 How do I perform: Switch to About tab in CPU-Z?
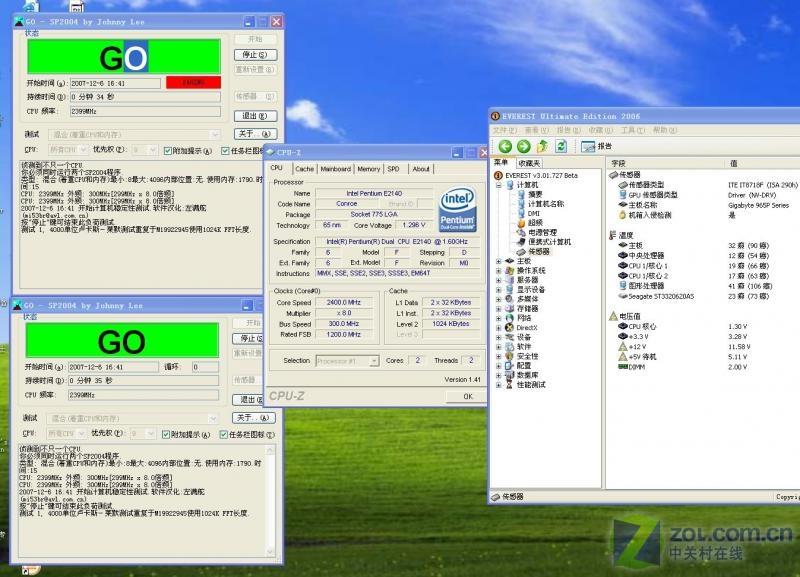[x=421, y=169]
